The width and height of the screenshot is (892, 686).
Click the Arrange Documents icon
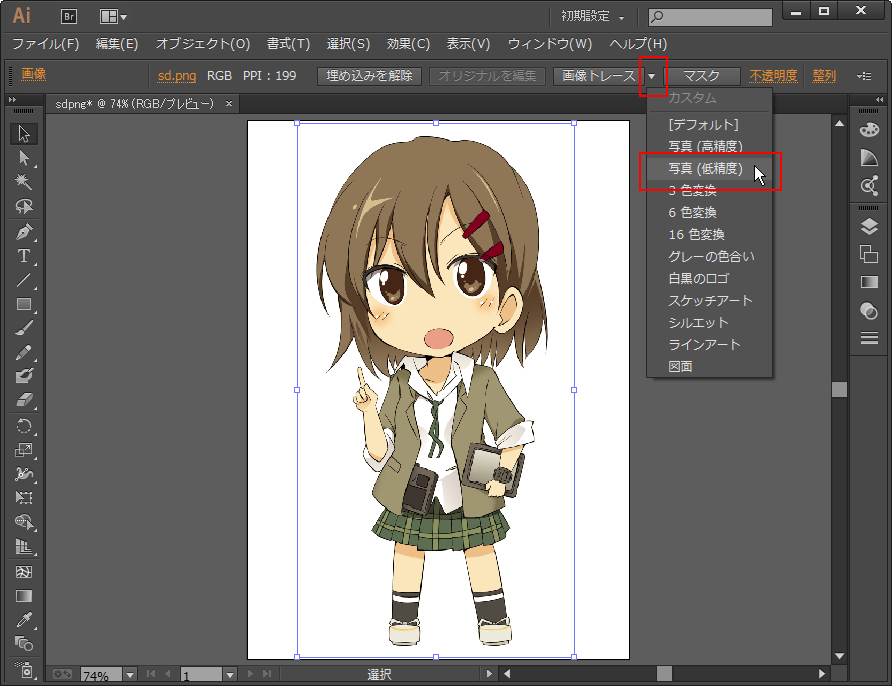pyautogui.click(x=112, y=17)
